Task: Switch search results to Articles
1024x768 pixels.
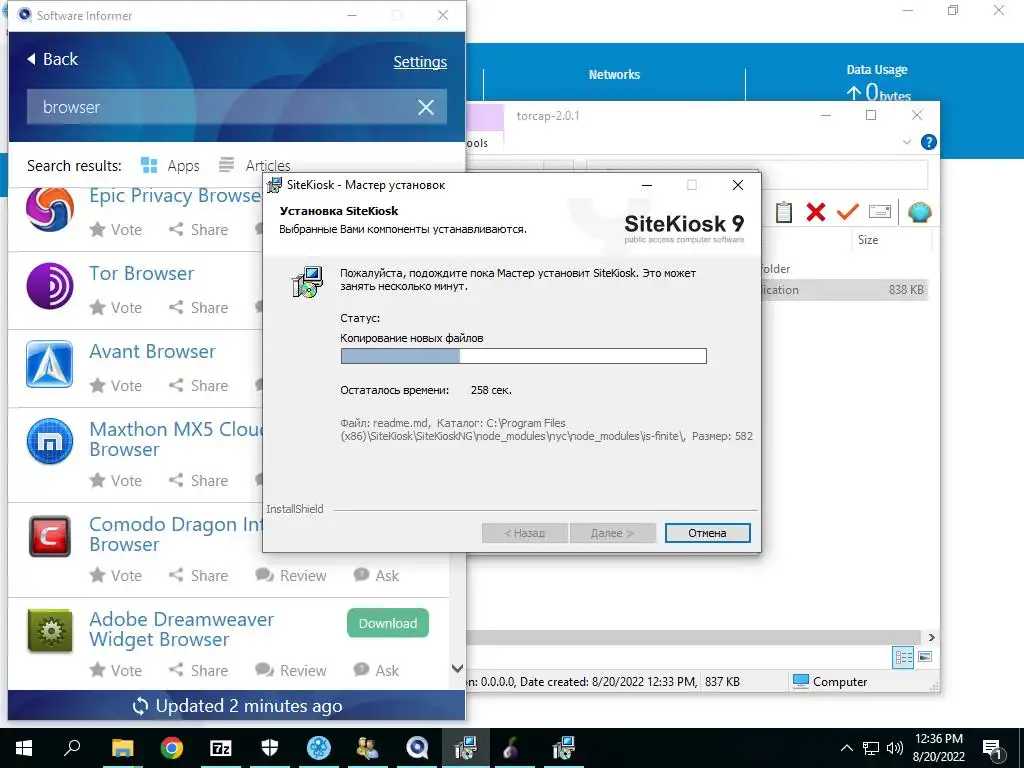Action: (x=255, y=166)
